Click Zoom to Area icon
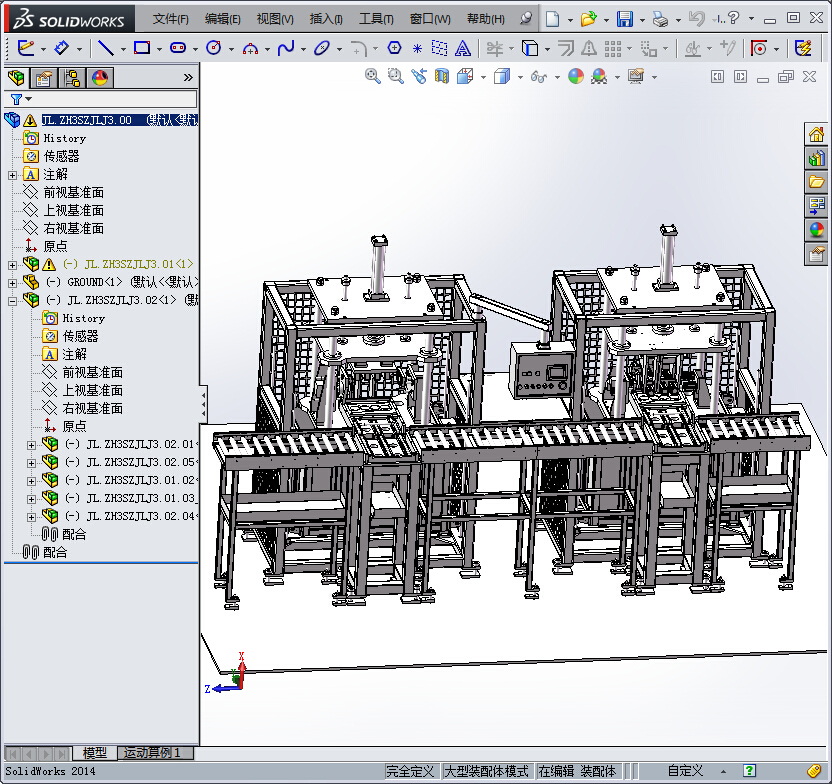 (395, 76)
